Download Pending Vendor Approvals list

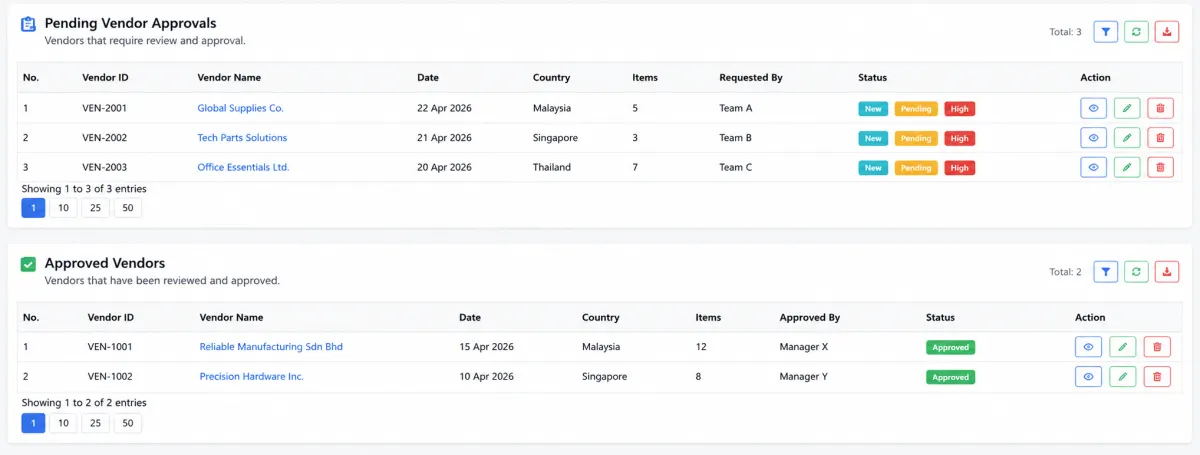coord(1166,32)
